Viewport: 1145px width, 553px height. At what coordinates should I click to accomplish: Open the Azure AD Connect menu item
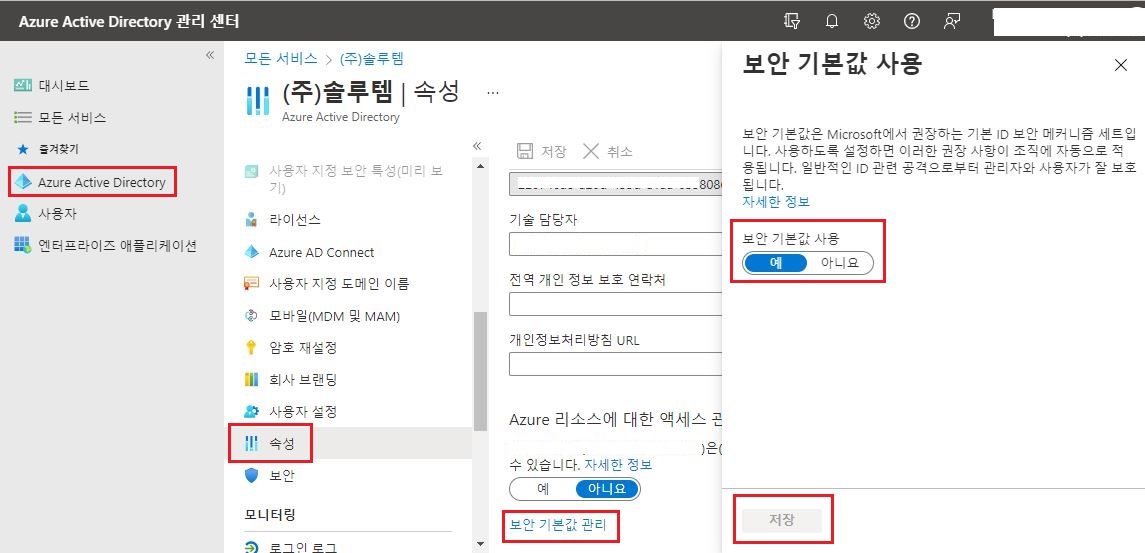pos(321,252)
